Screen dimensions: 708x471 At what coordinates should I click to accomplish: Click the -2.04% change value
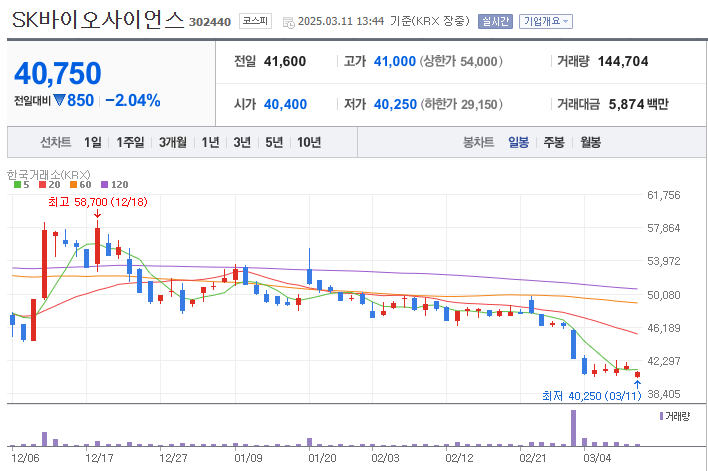pyautogui.click(x=133, y=100)
